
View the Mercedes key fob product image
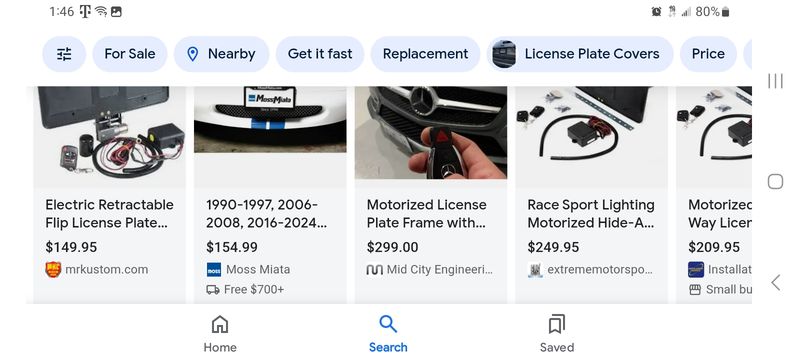click(431, 133)
